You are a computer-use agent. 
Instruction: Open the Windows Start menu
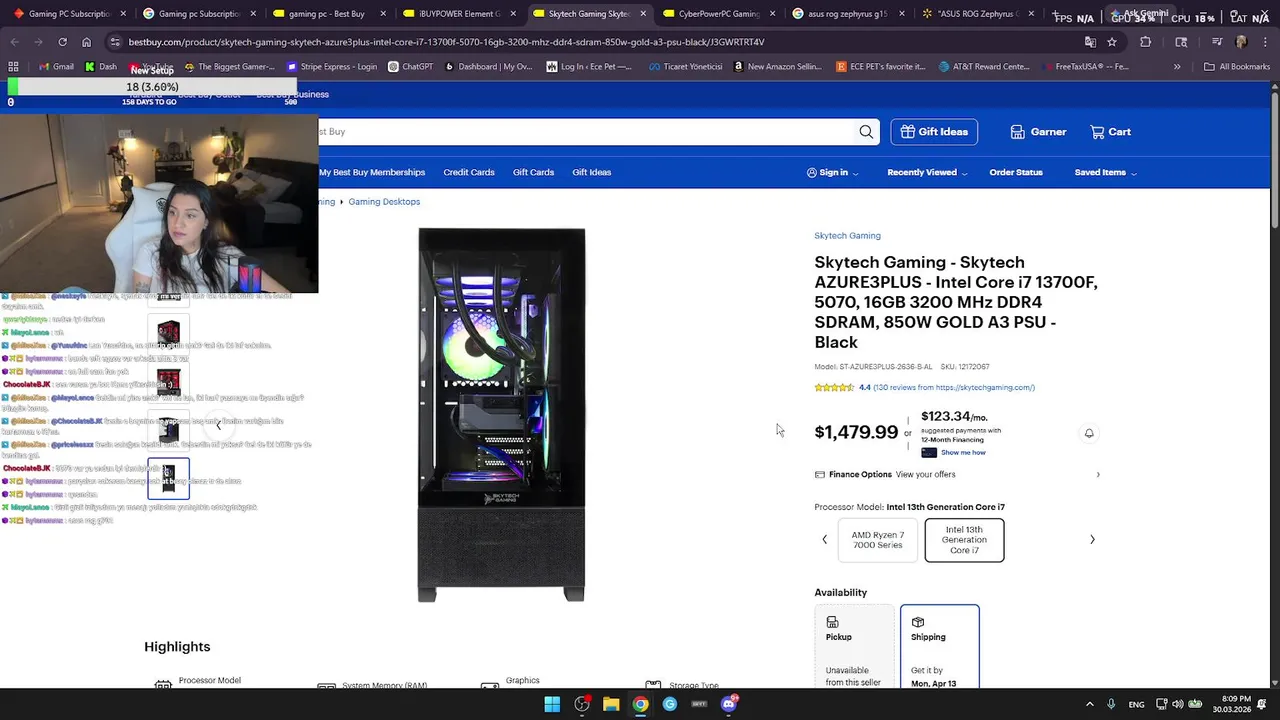552,704
